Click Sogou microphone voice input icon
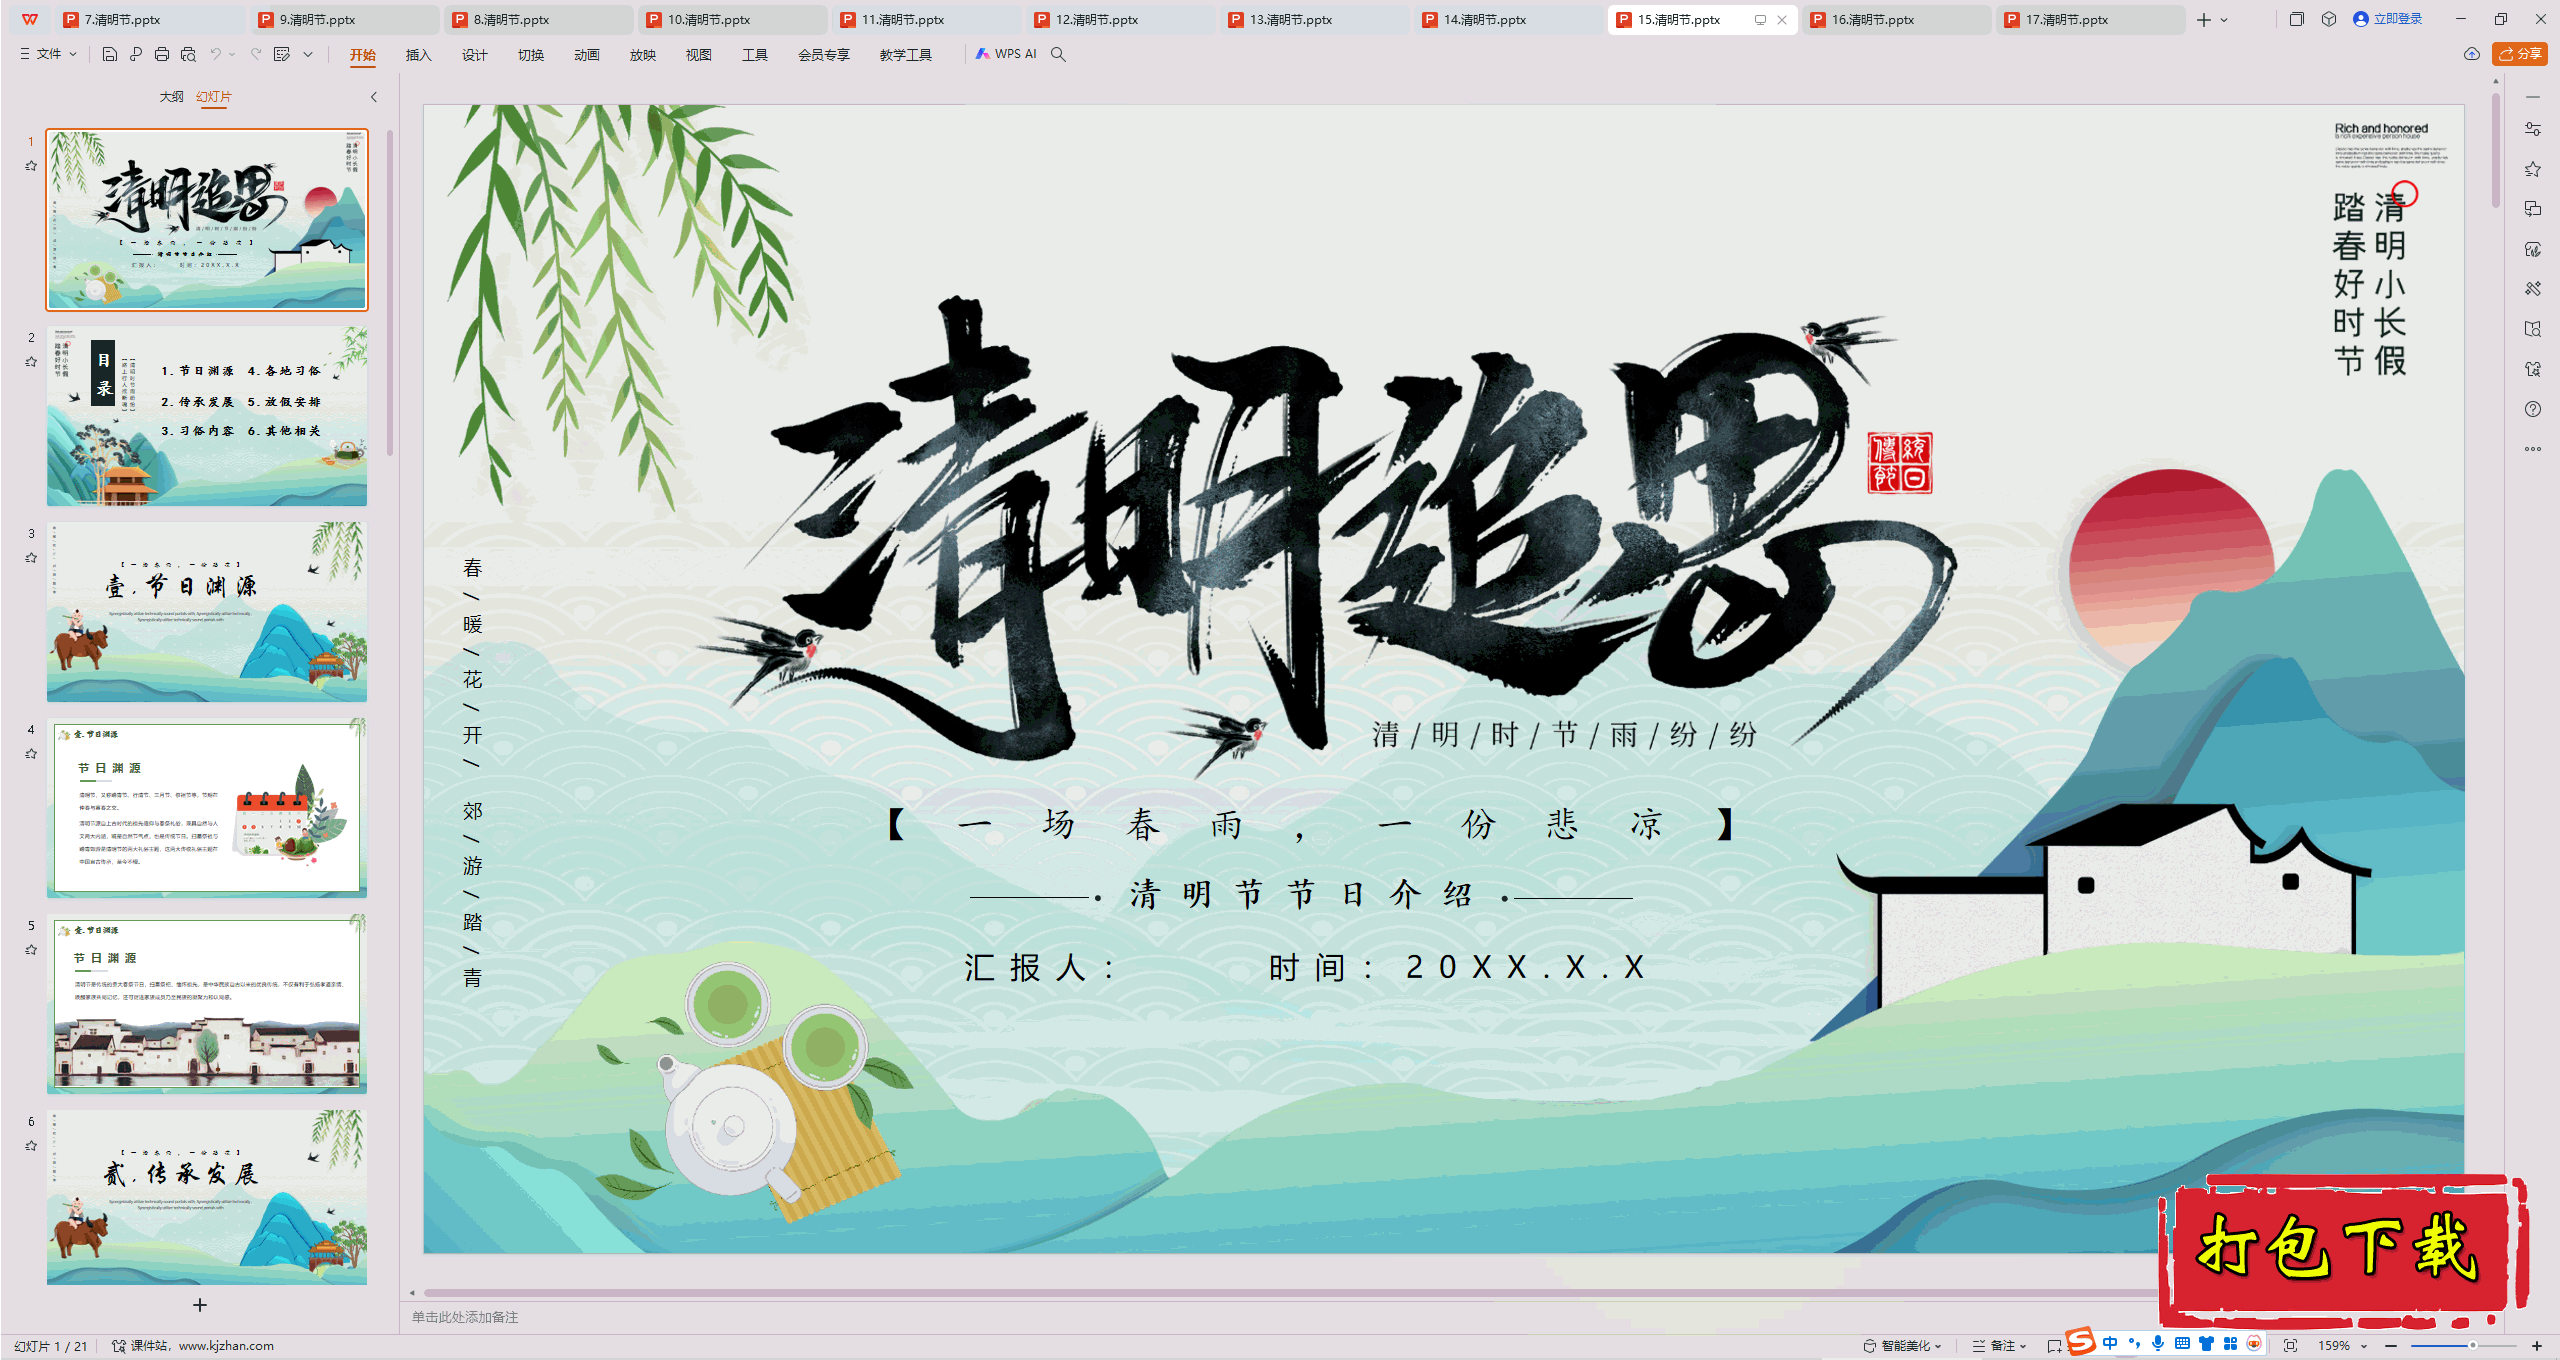The height and width of the screenshot is (1360, 2560). 2158,1344
